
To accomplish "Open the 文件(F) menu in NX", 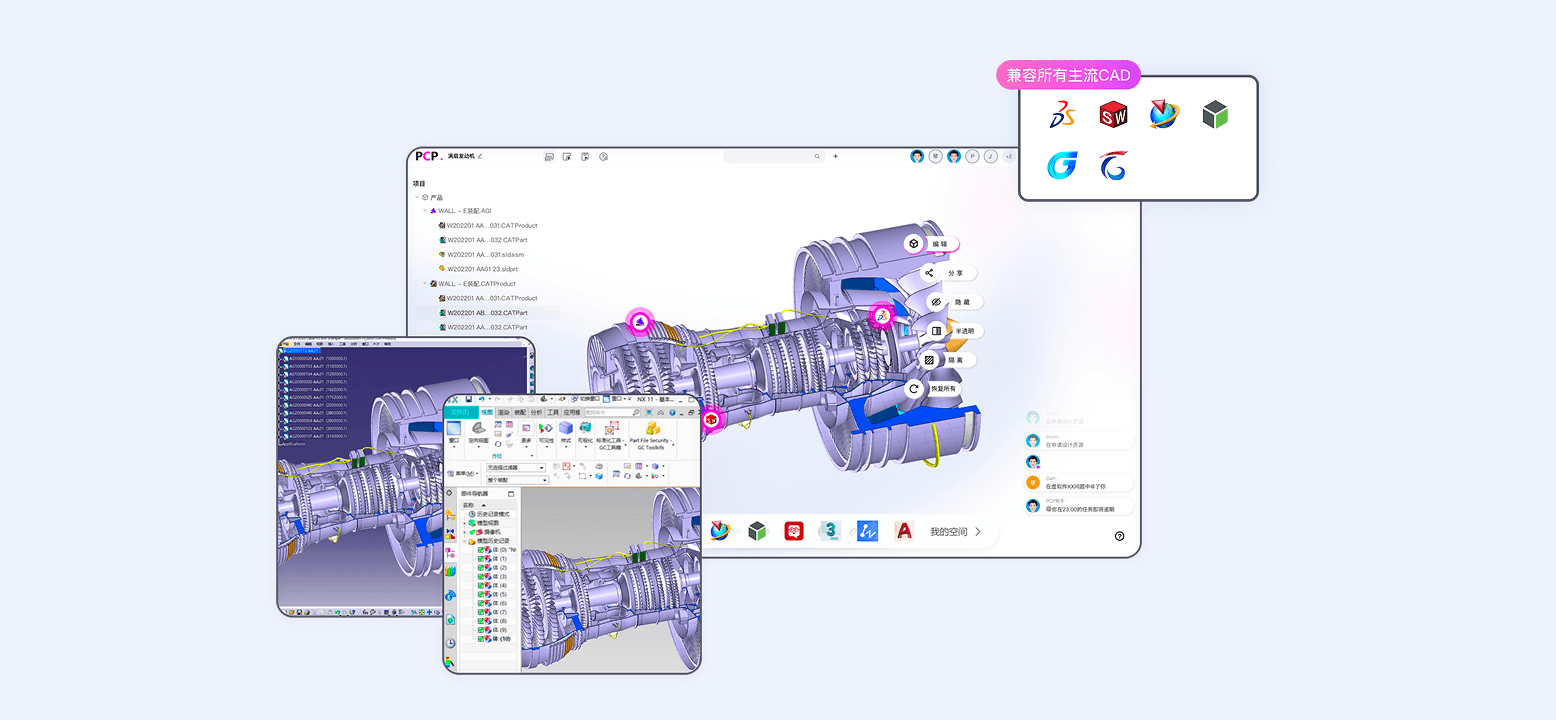I will coord(460,412).
